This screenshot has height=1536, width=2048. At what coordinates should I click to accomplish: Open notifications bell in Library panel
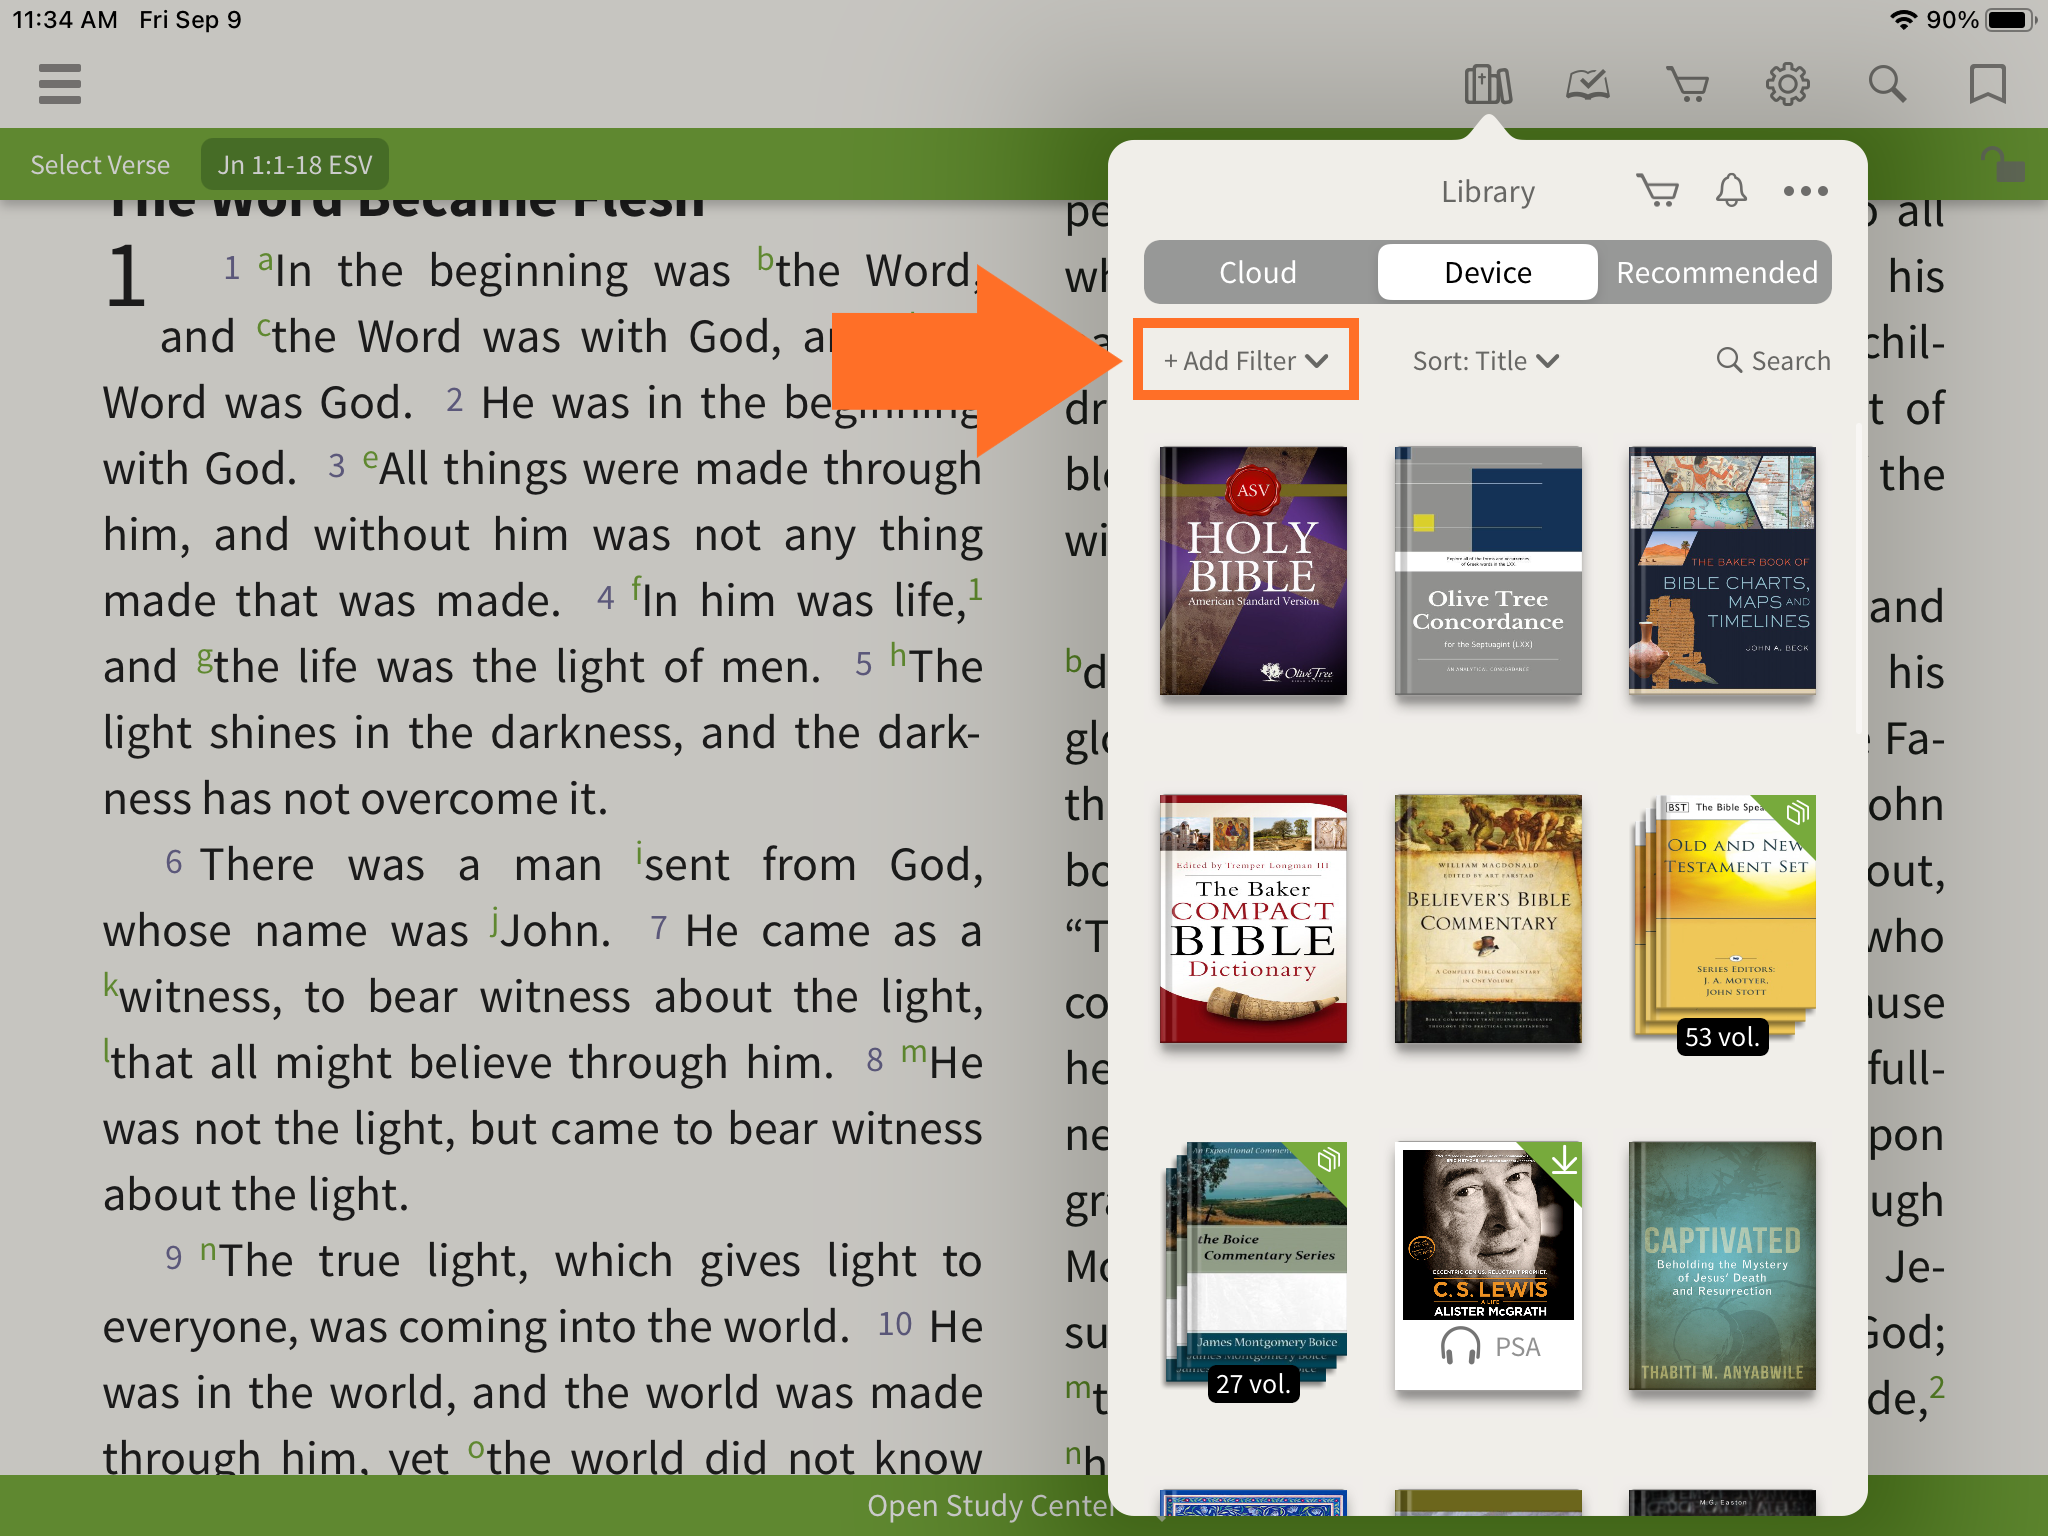tap(1731, 190)
